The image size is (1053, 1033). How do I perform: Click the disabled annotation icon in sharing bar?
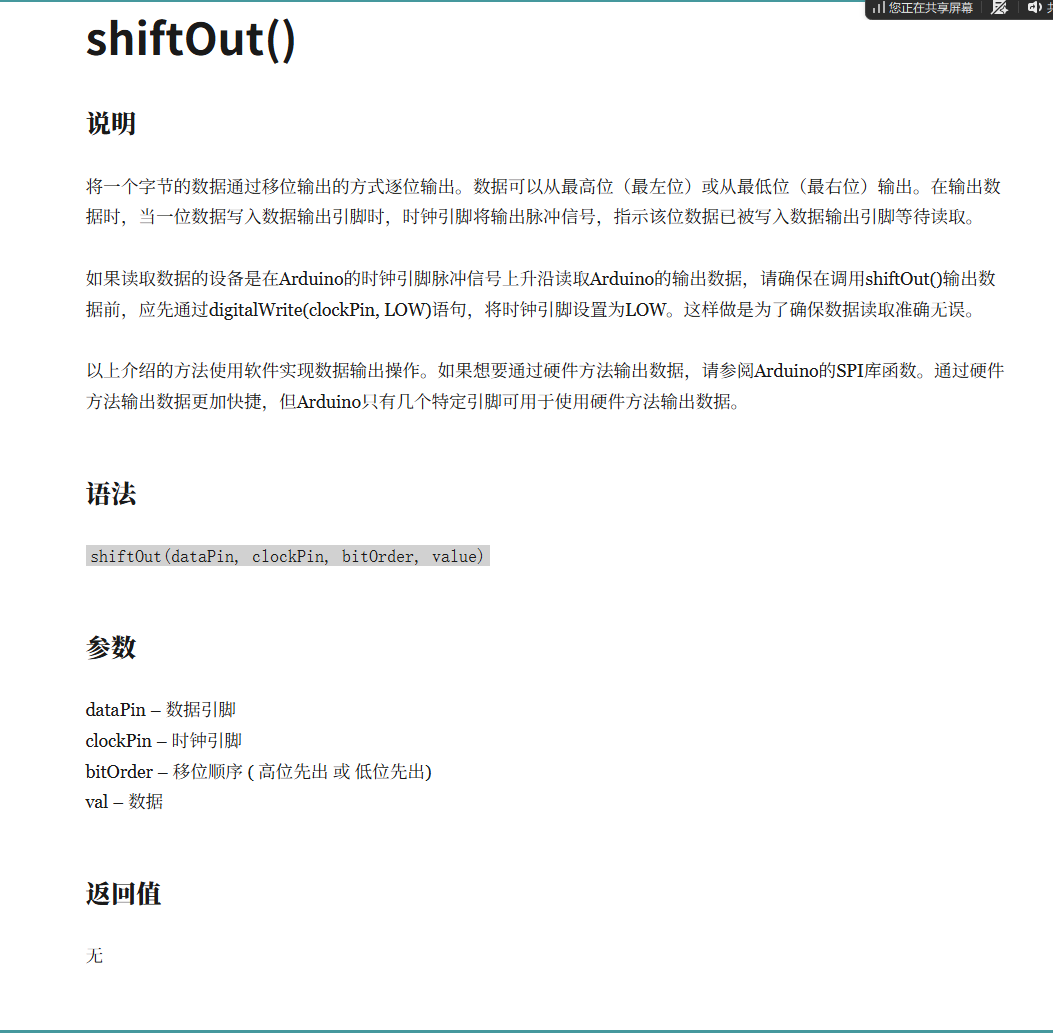999,8
